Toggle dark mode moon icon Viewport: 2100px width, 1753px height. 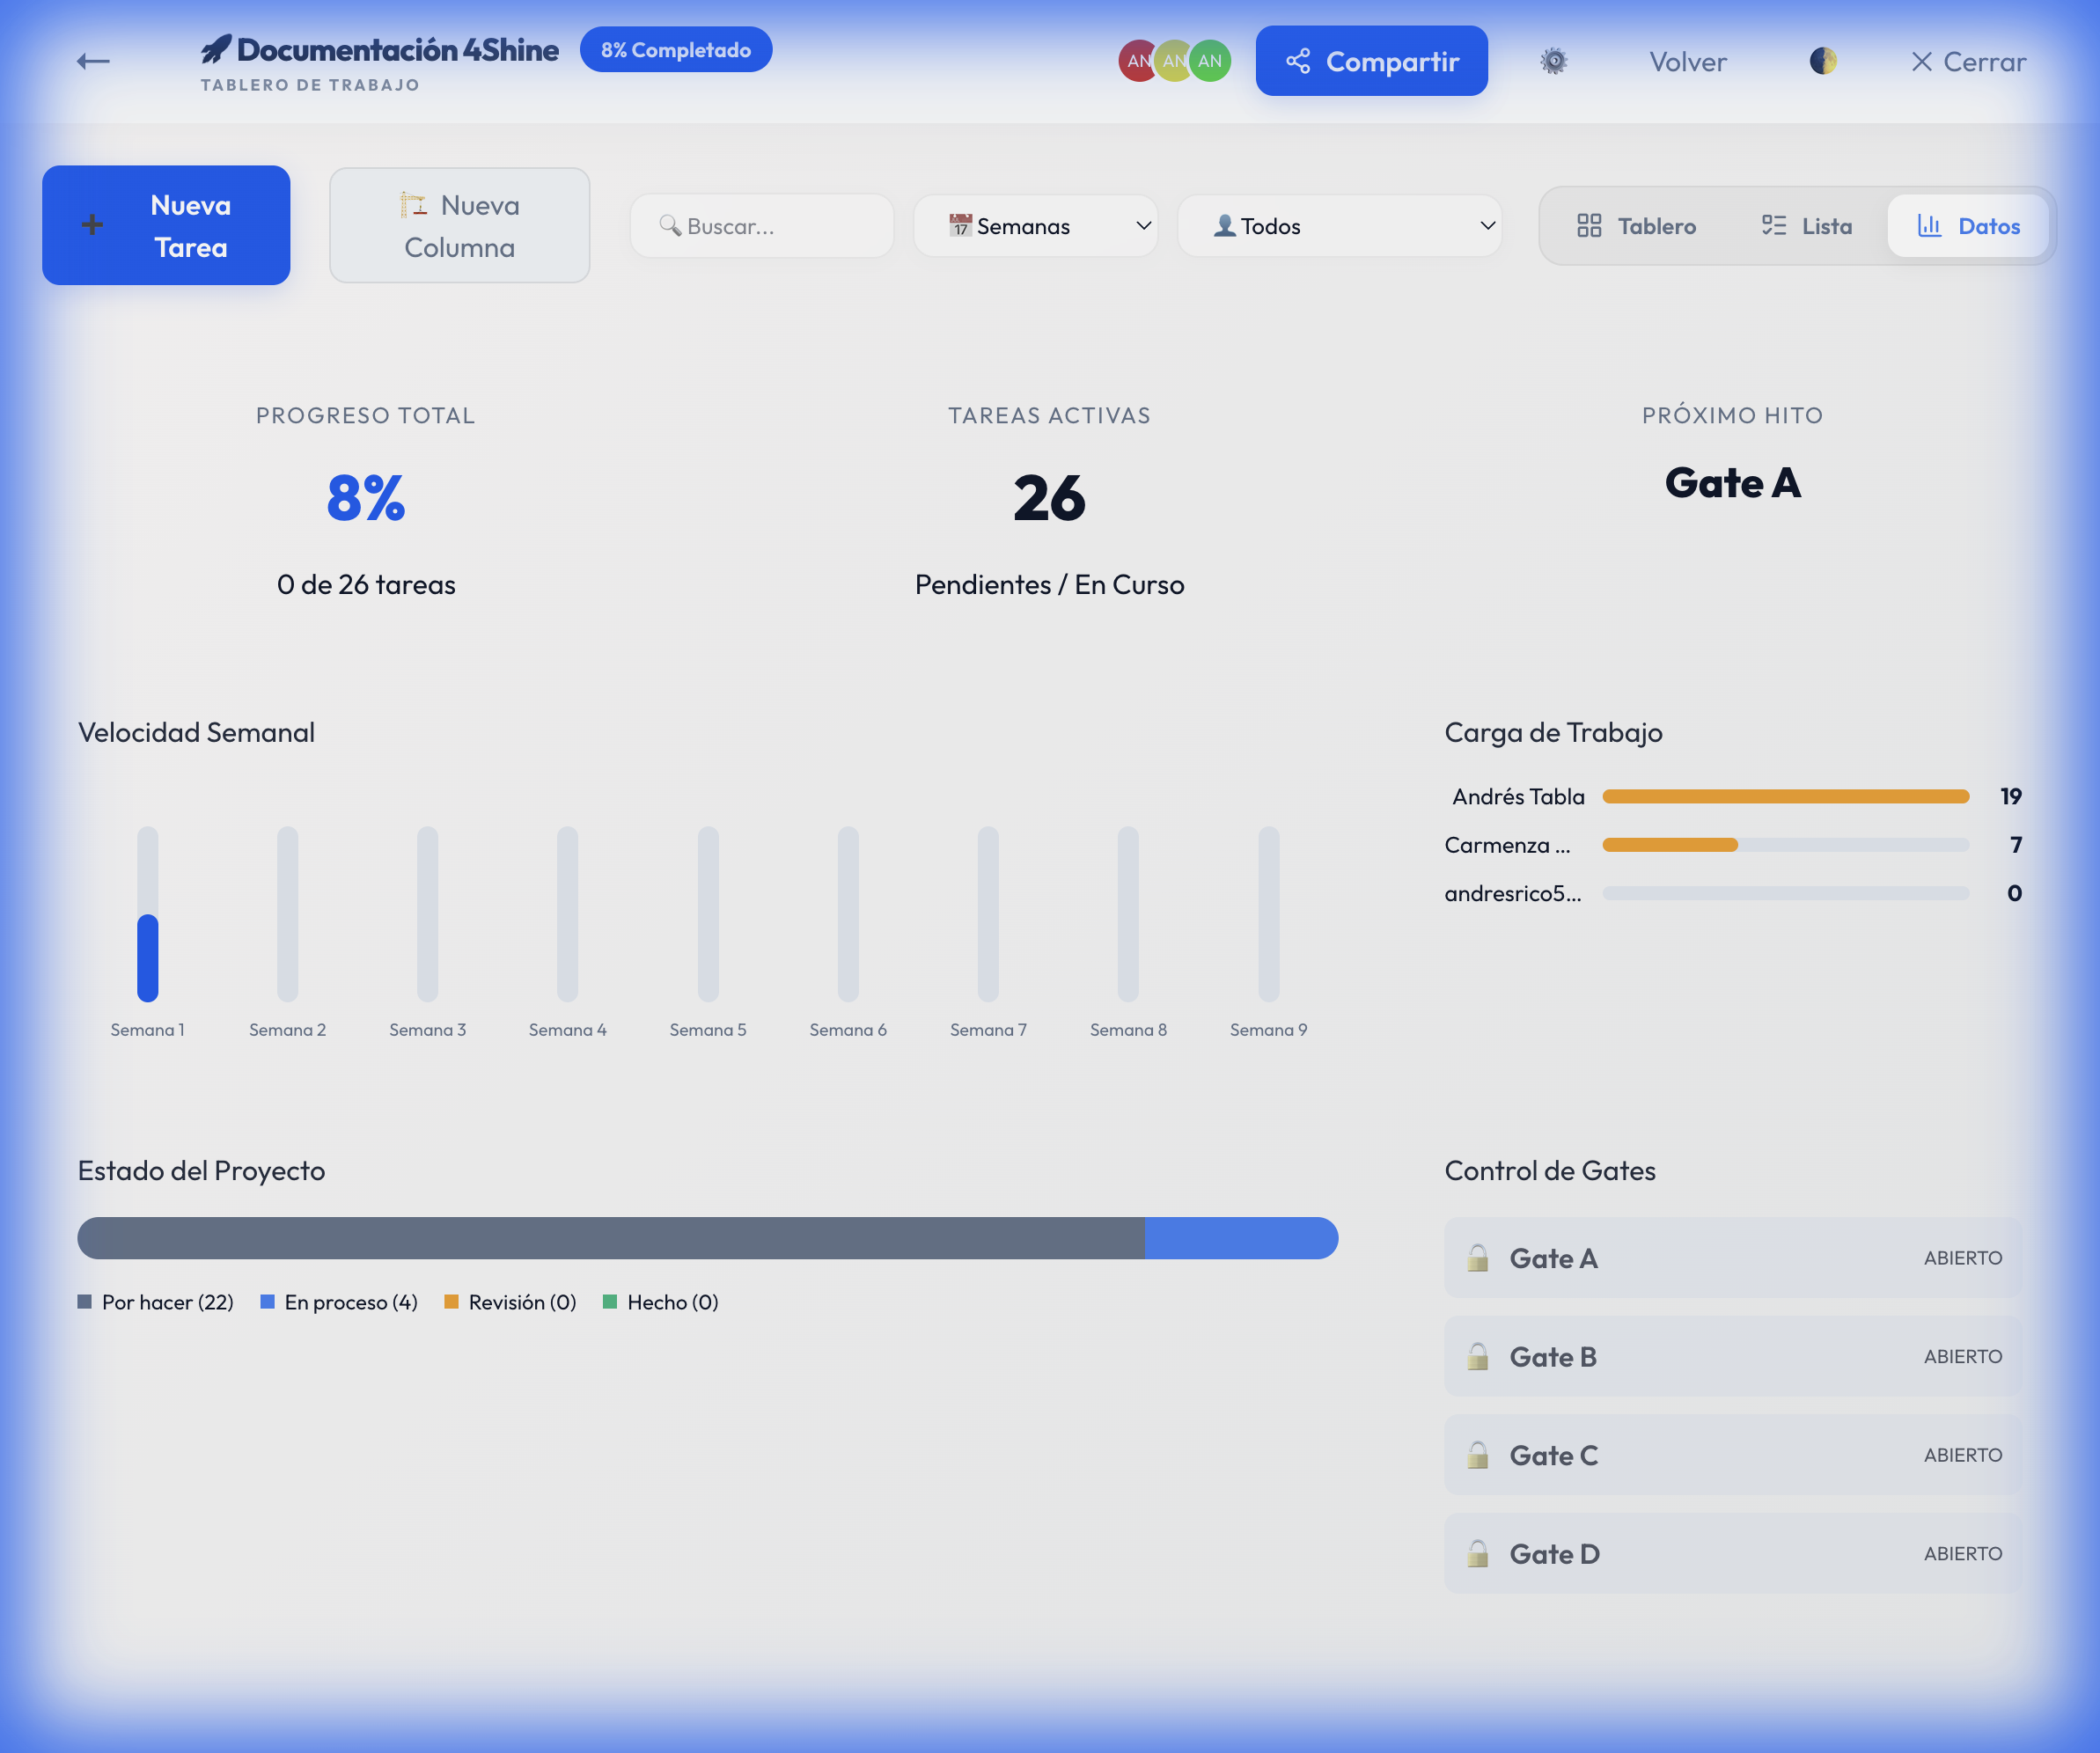(x=1822, y=61)
